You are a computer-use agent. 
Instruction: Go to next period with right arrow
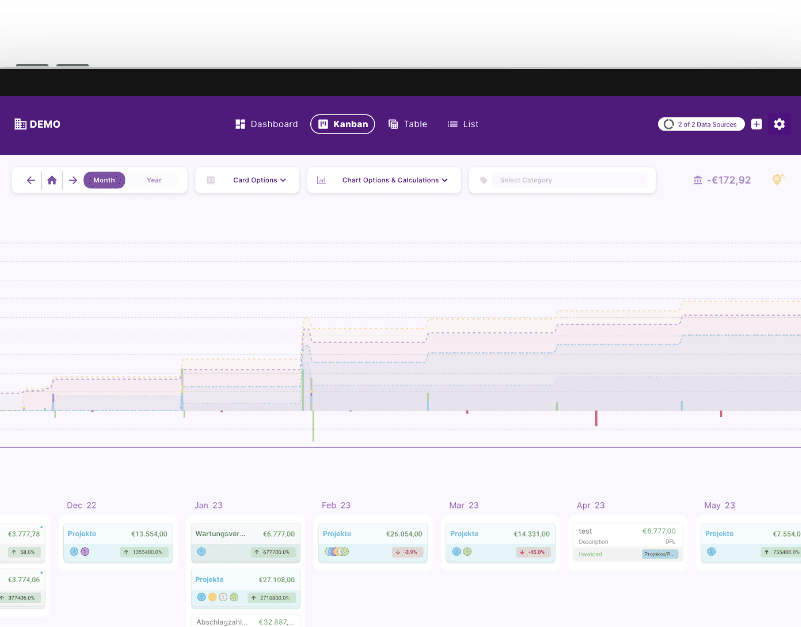(x=73, y=180)
